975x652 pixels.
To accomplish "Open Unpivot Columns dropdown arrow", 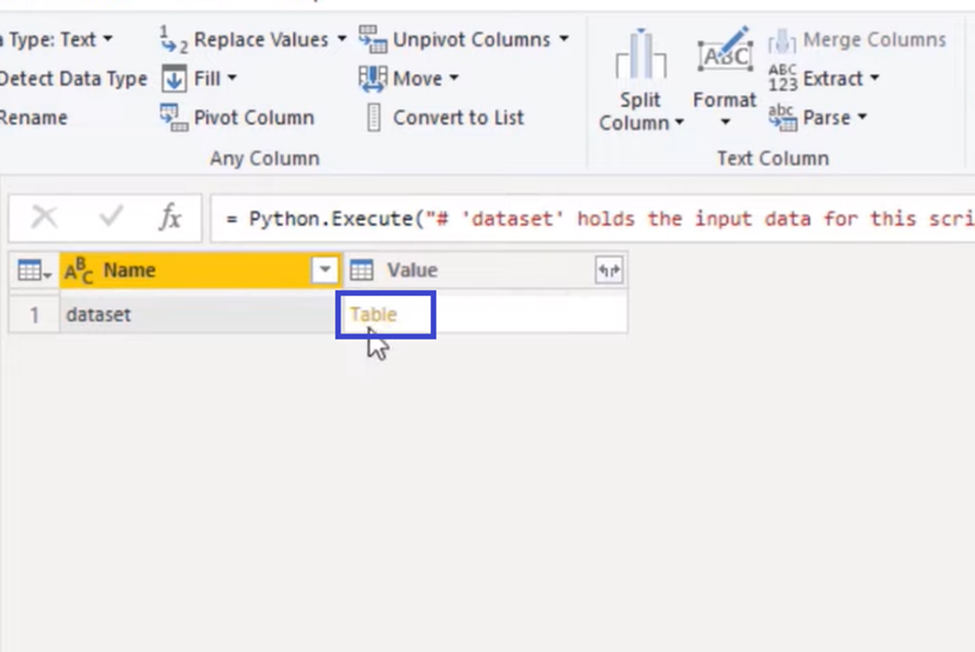I will (x=563, y=39).
